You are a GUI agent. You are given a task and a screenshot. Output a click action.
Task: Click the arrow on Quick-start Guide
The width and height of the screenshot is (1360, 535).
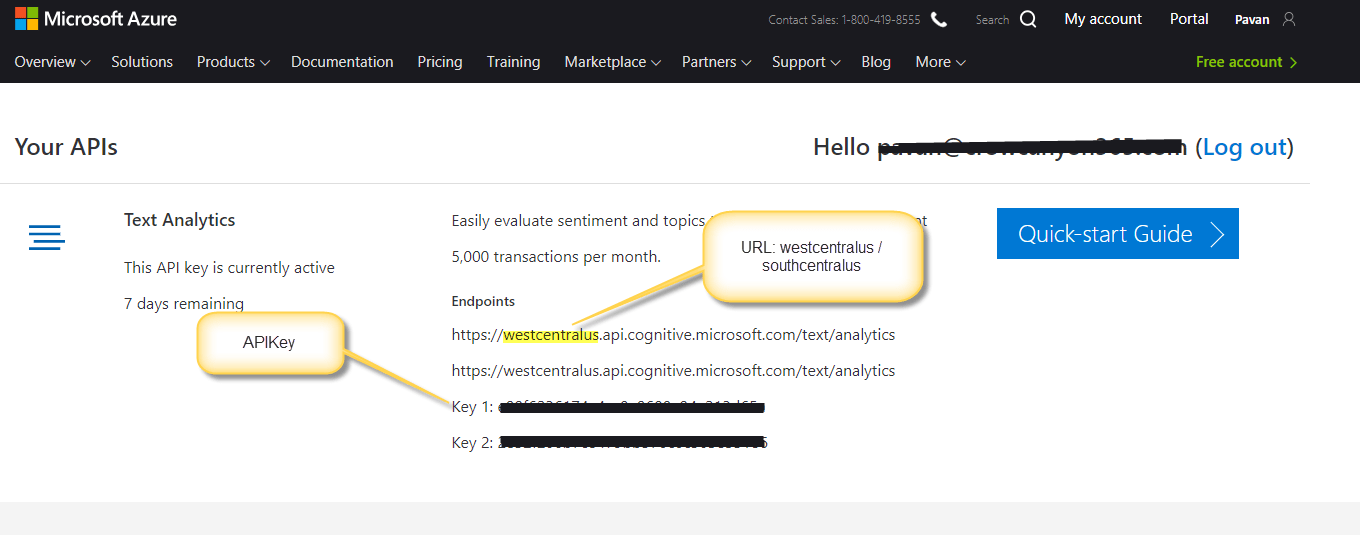(1217, 234)
